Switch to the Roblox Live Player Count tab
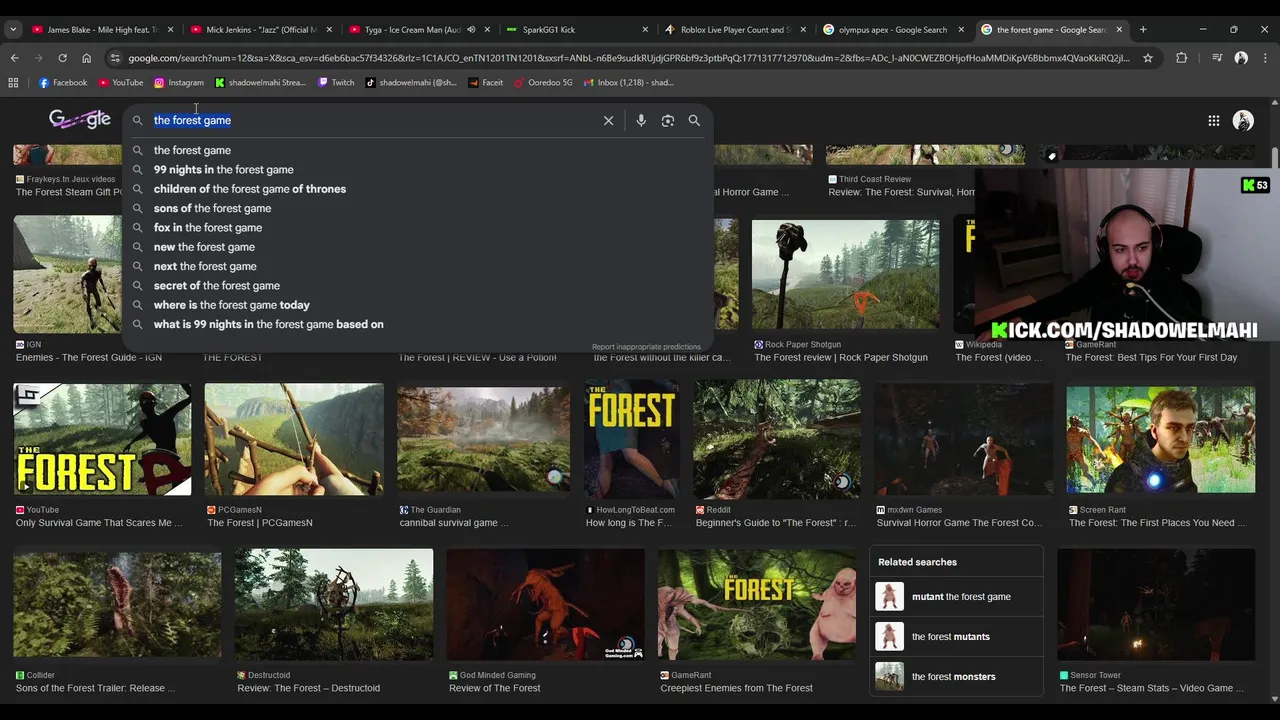 click(734, 30)
